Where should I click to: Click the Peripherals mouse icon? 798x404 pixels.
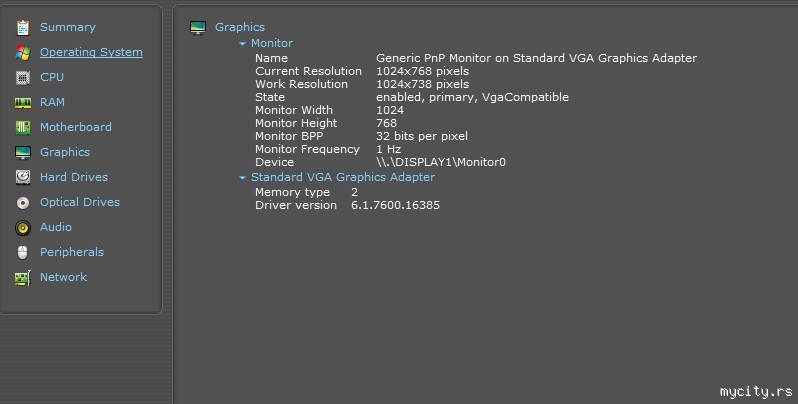click(x=22, y=252)
